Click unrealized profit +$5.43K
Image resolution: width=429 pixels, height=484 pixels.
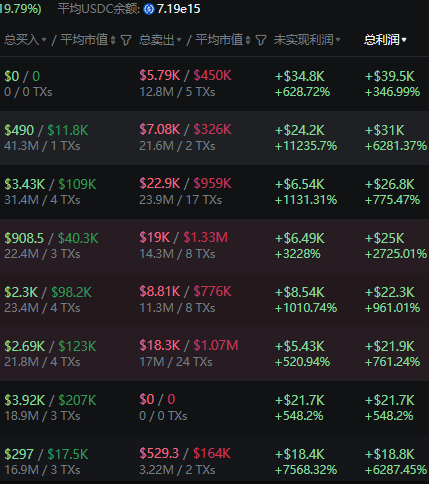pos(300,346)
